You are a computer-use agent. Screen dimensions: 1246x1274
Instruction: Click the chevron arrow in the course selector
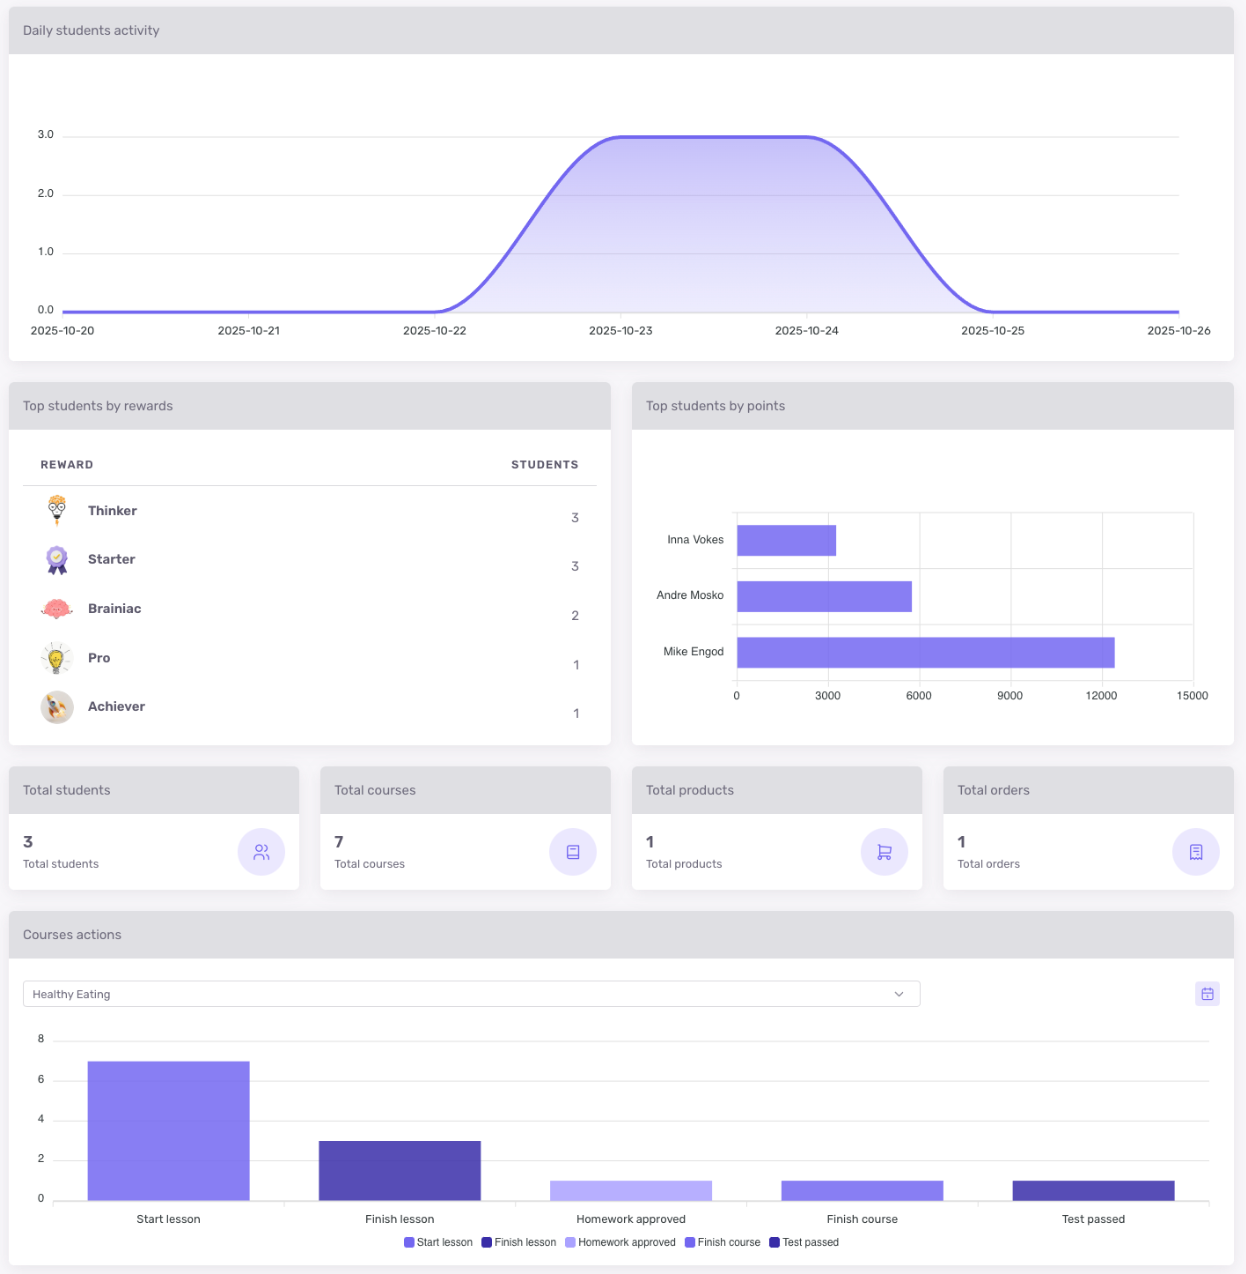(x=899, y=994)
